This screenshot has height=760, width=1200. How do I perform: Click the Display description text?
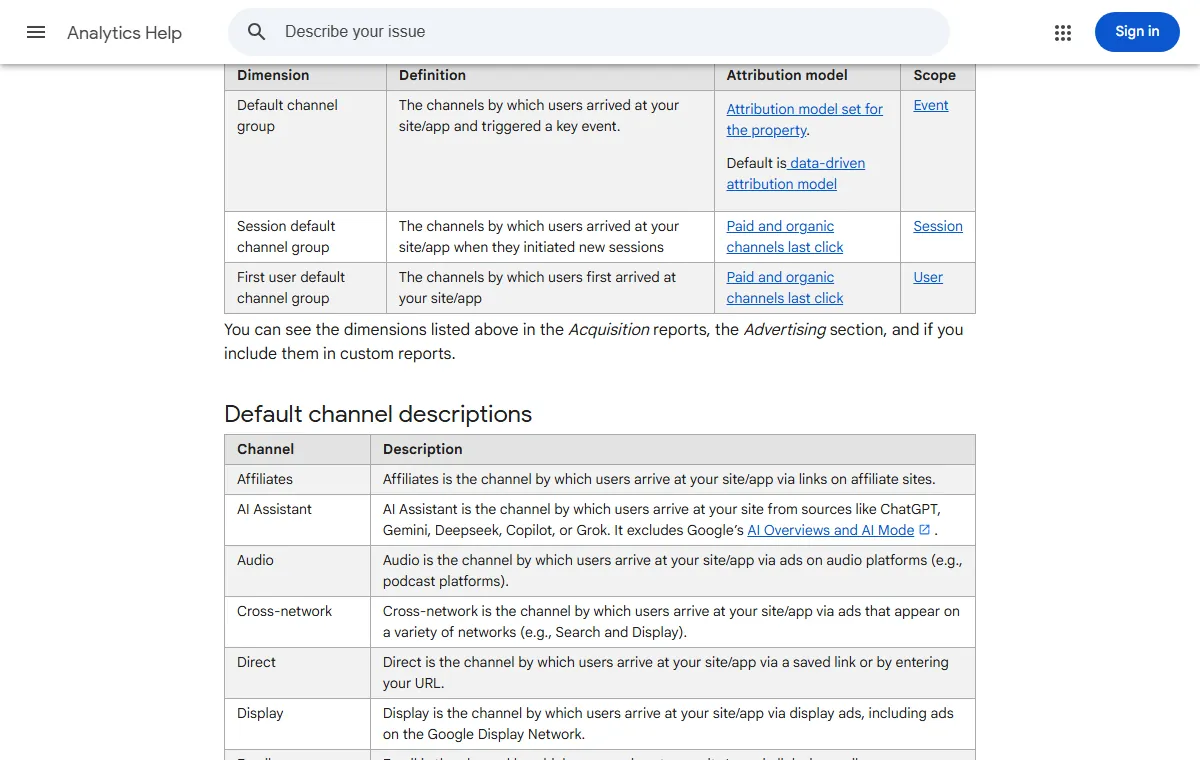668,724
